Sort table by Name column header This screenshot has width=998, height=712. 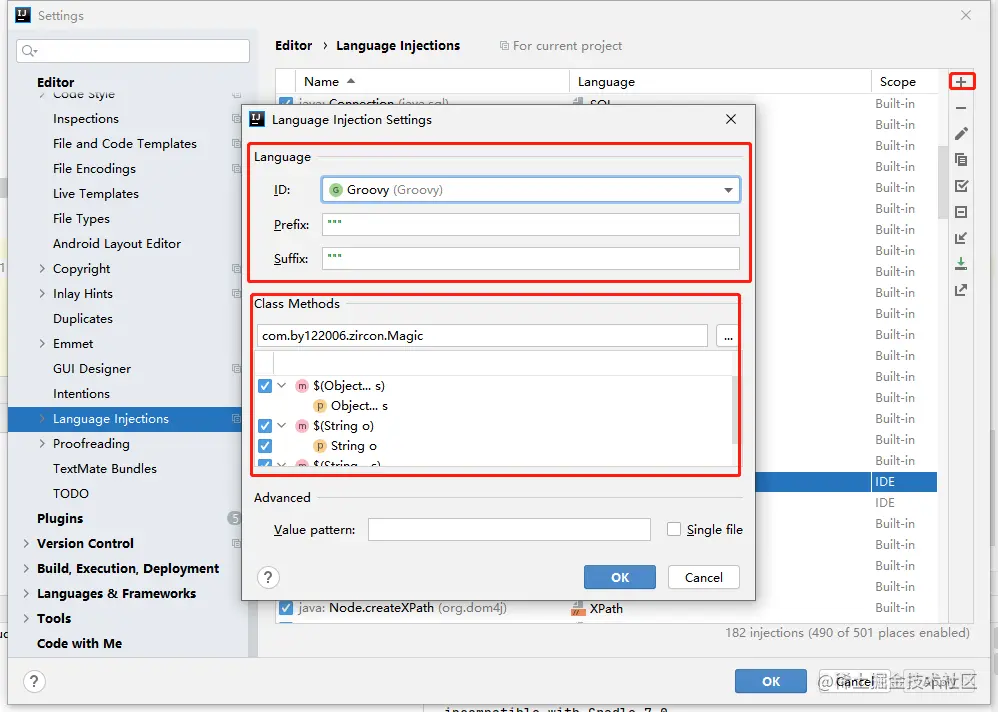(x=432, y=81)
